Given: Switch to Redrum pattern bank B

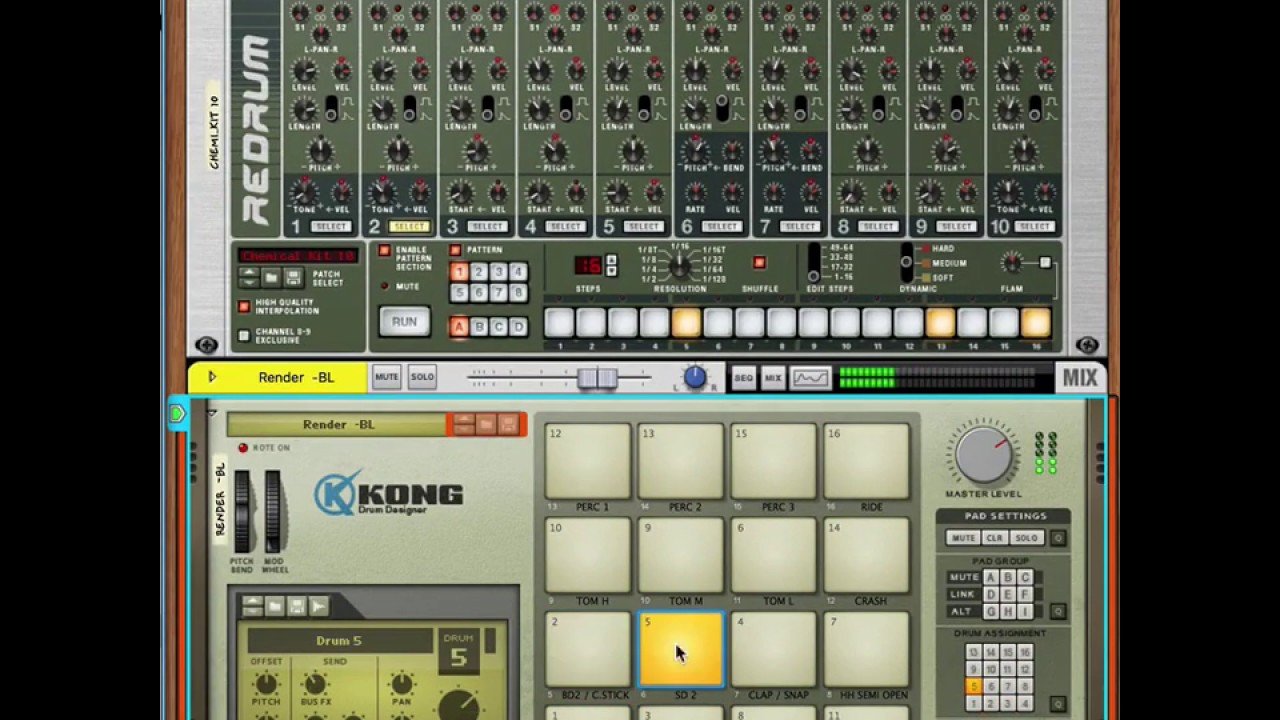Looking at the screenshot, I should (x=479, y=327).
